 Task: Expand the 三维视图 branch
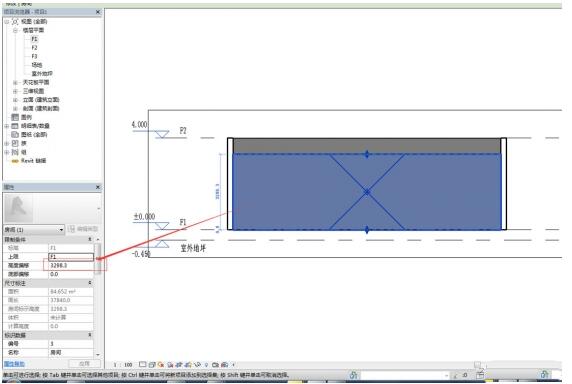[x=15, y=91]
